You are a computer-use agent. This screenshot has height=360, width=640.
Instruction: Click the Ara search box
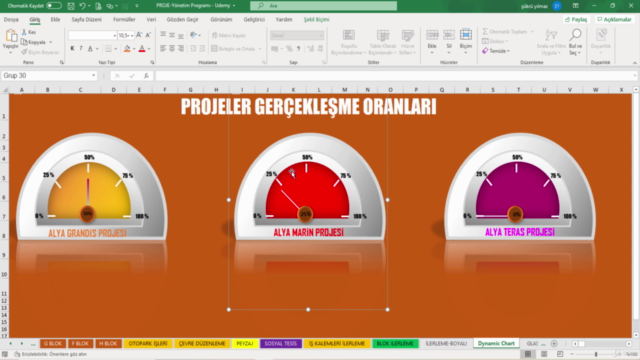click(x=323, y=6)
